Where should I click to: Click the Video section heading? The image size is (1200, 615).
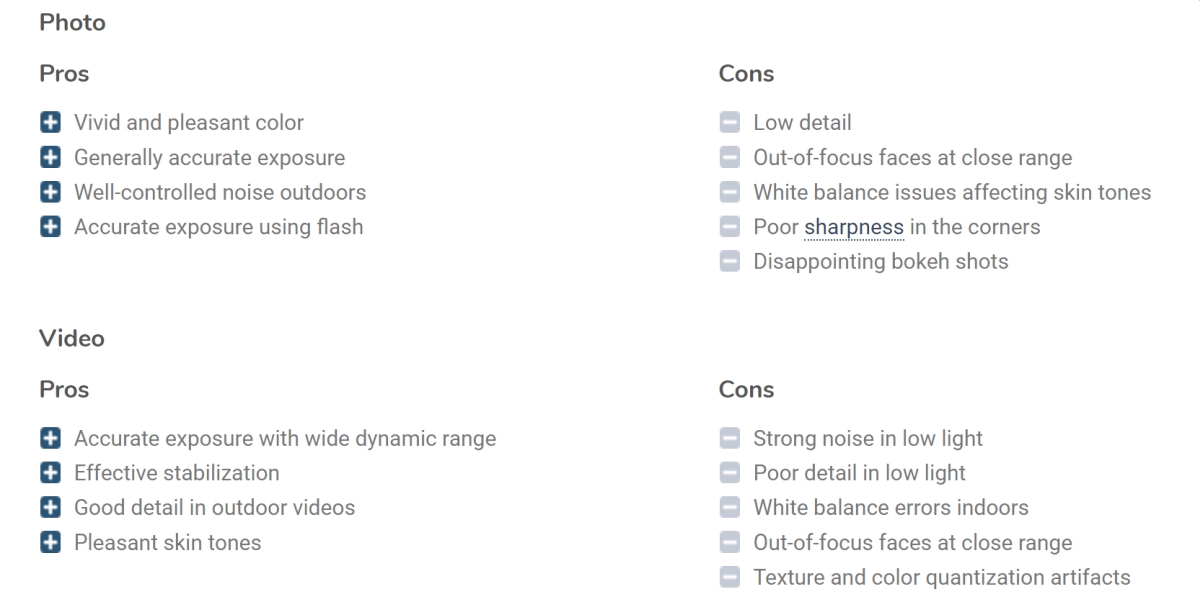coord(72,338)
